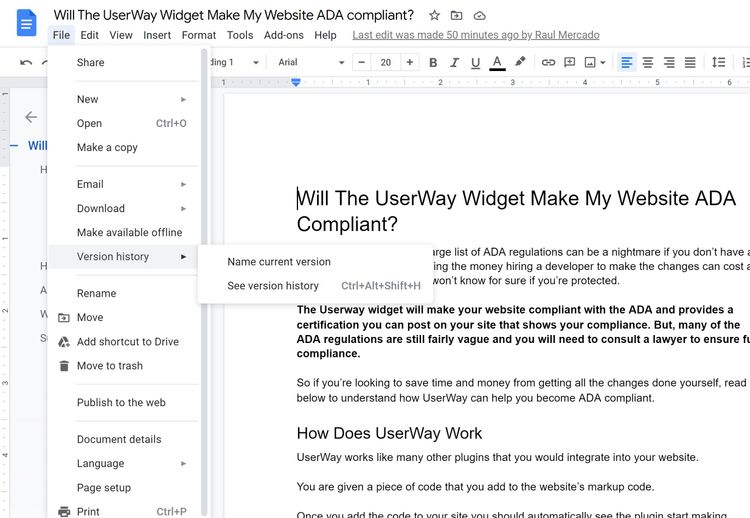Choose Move with folder icon

click(123, 317)
